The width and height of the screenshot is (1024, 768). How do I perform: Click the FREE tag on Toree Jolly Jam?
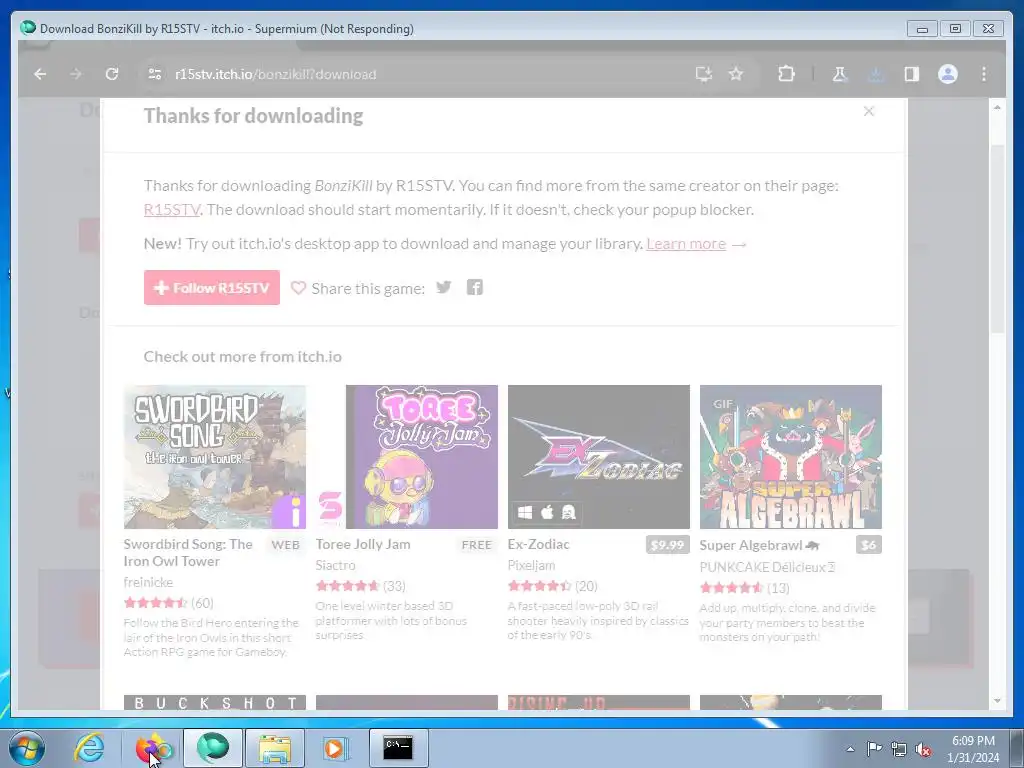[477, 545]
